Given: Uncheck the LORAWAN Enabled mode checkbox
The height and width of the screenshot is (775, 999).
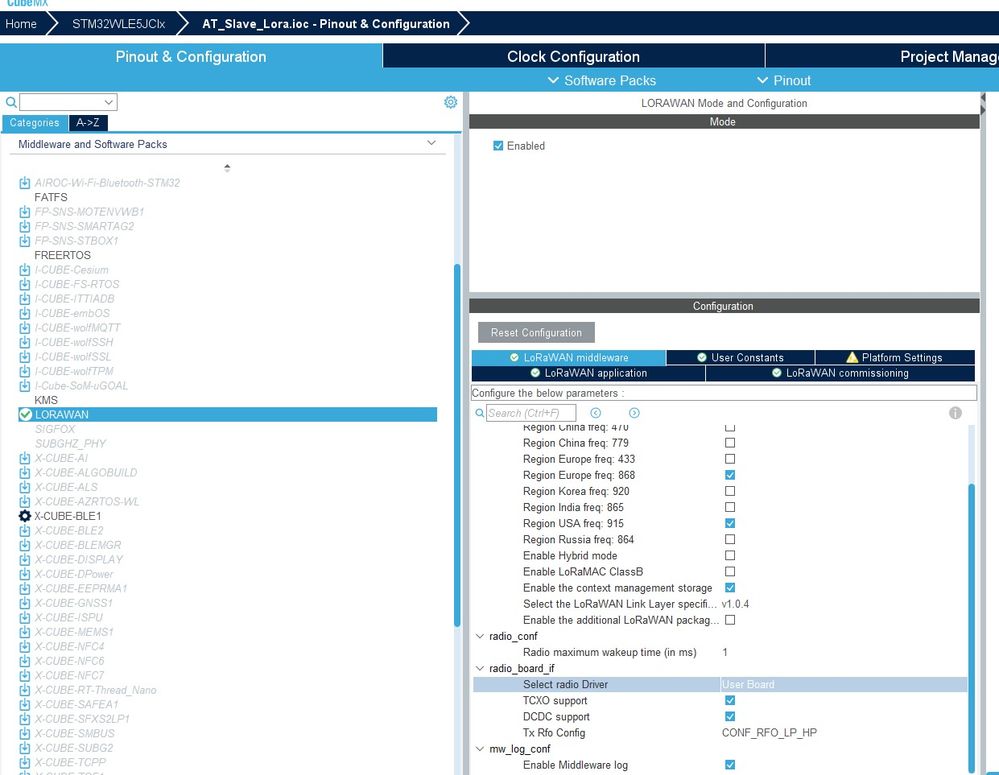Looking at the screenshot, I should tap(498, 146).
